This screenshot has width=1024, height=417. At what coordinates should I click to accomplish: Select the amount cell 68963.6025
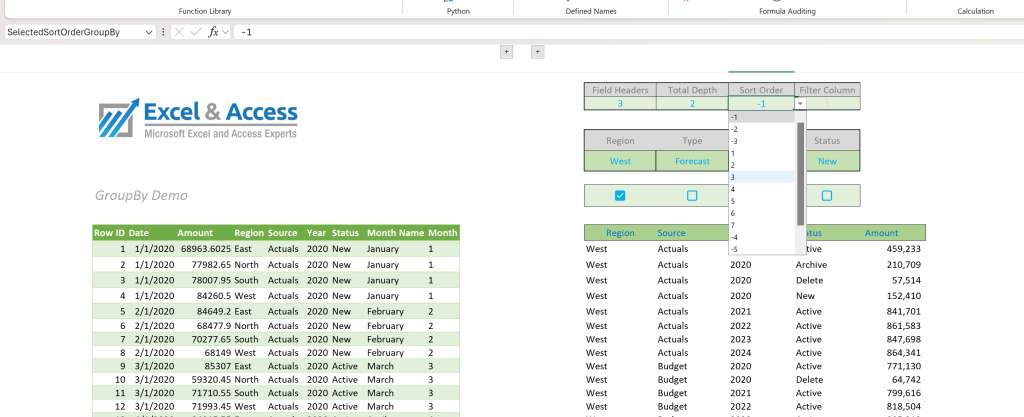(206, 249)
